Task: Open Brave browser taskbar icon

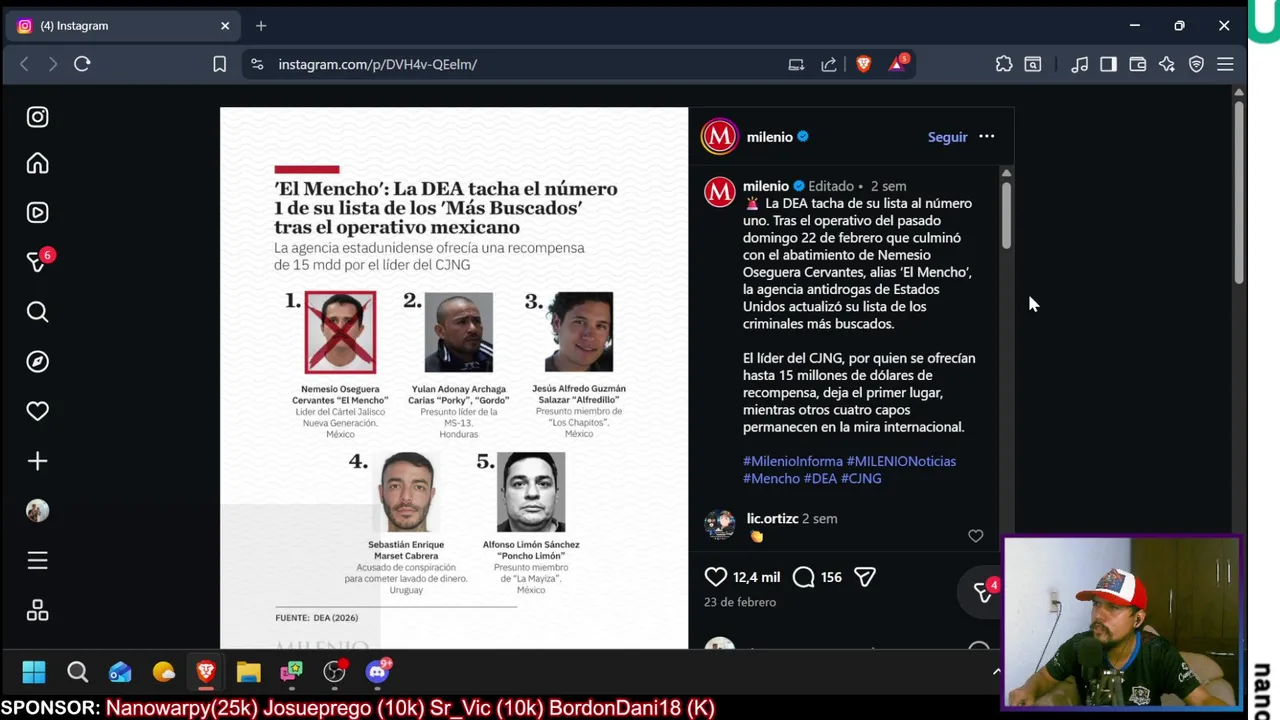Action: [x=206, y=672]
